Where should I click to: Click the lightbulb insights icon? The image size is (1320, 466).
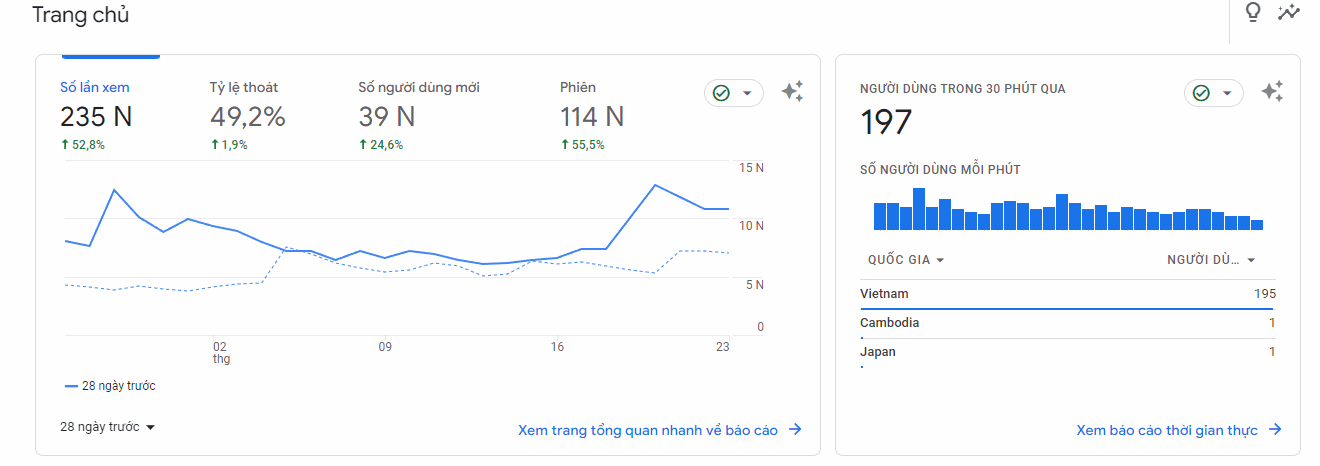pos(1252,12)
